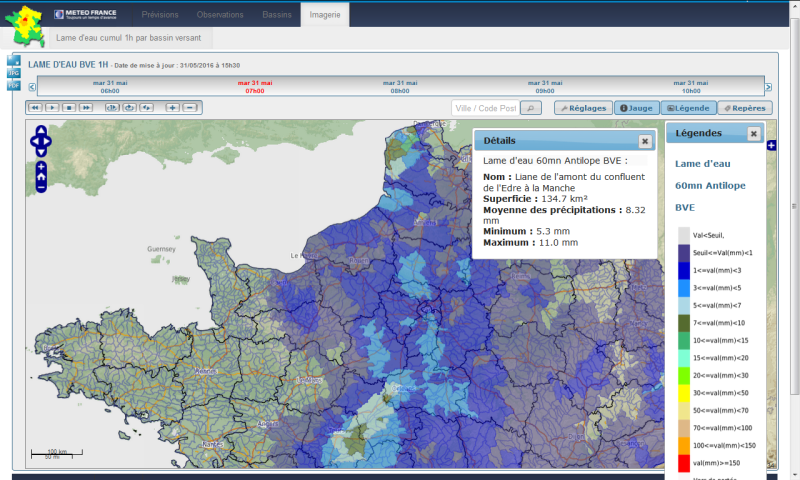The width and height of the screenshot is (800, 480).
Task: Stop the animation playback
Action: (69, 107)
